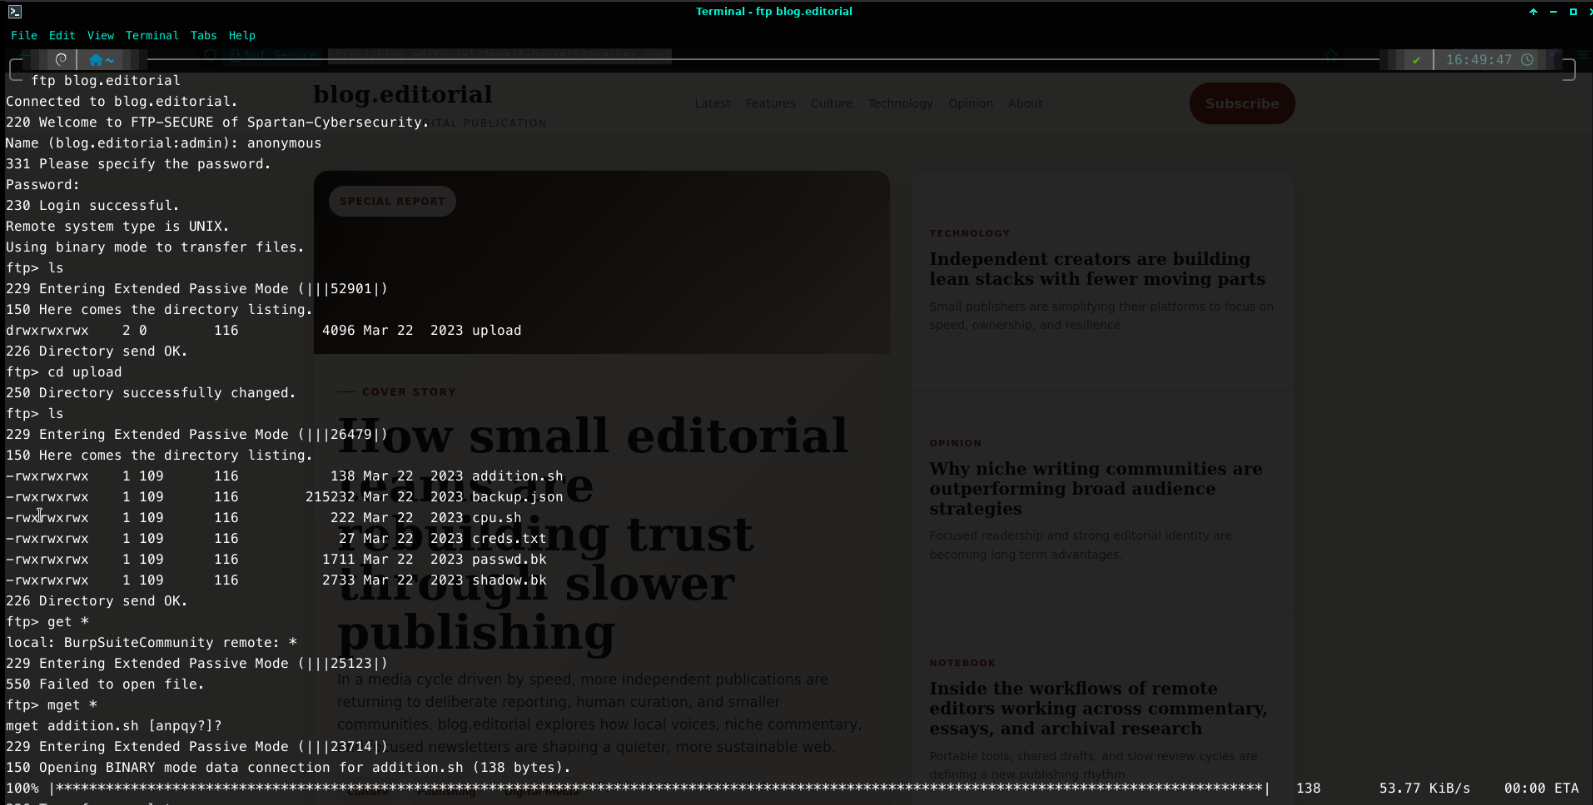Click the terminal app icon in title bar
Image resolution: width=1593 pixels, height=805 pixels.
click(x=14, y=11)
